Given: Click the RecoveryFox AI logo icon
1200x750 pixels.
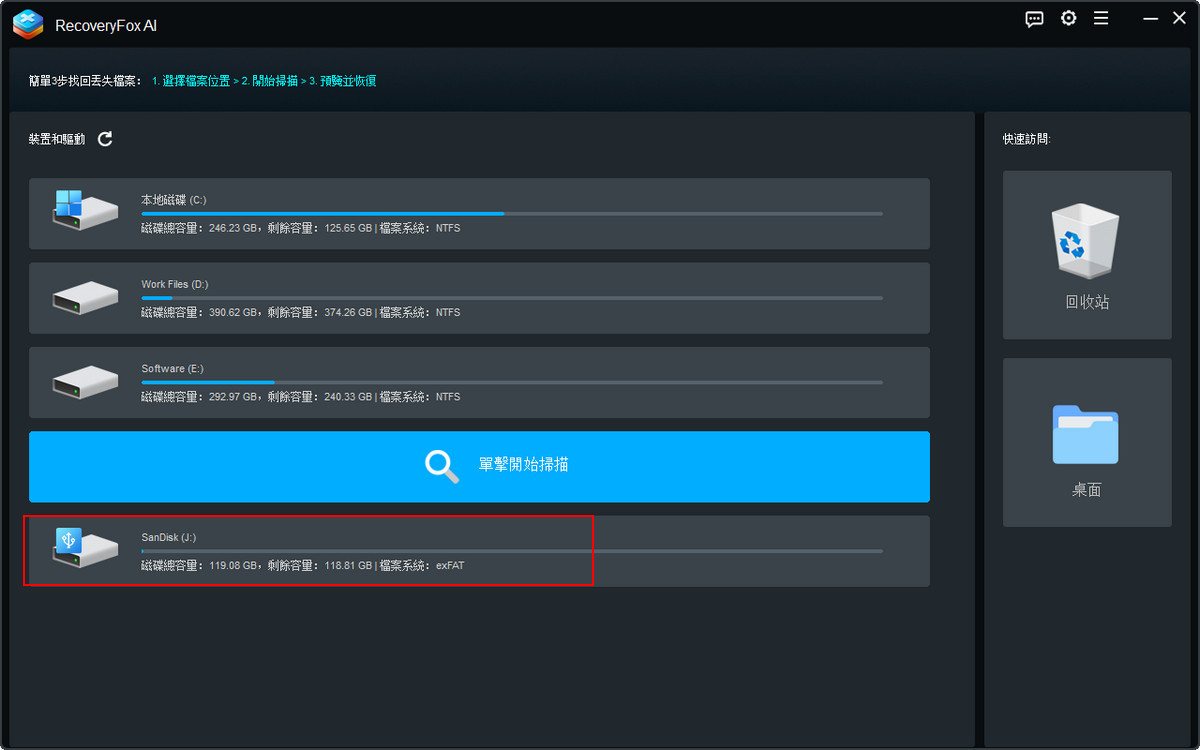Looking at the screenshot, I should click(28, 24).
